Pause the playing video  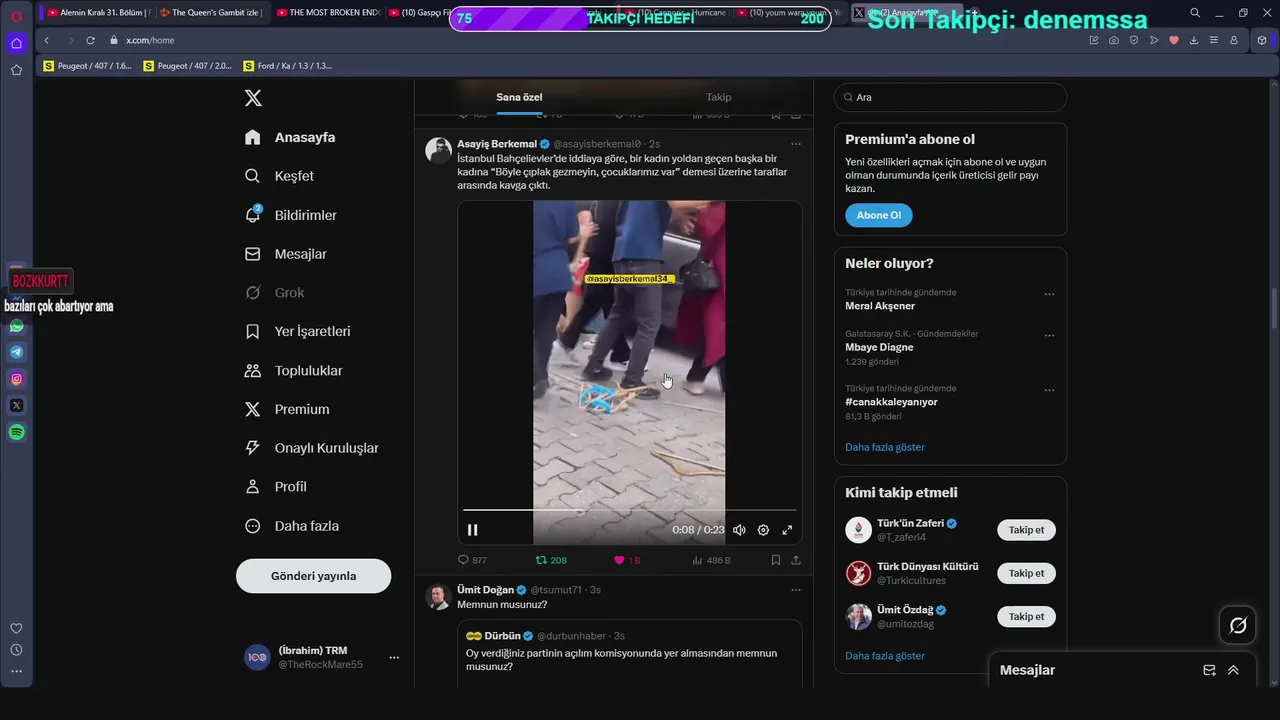[x=473, y=530]
